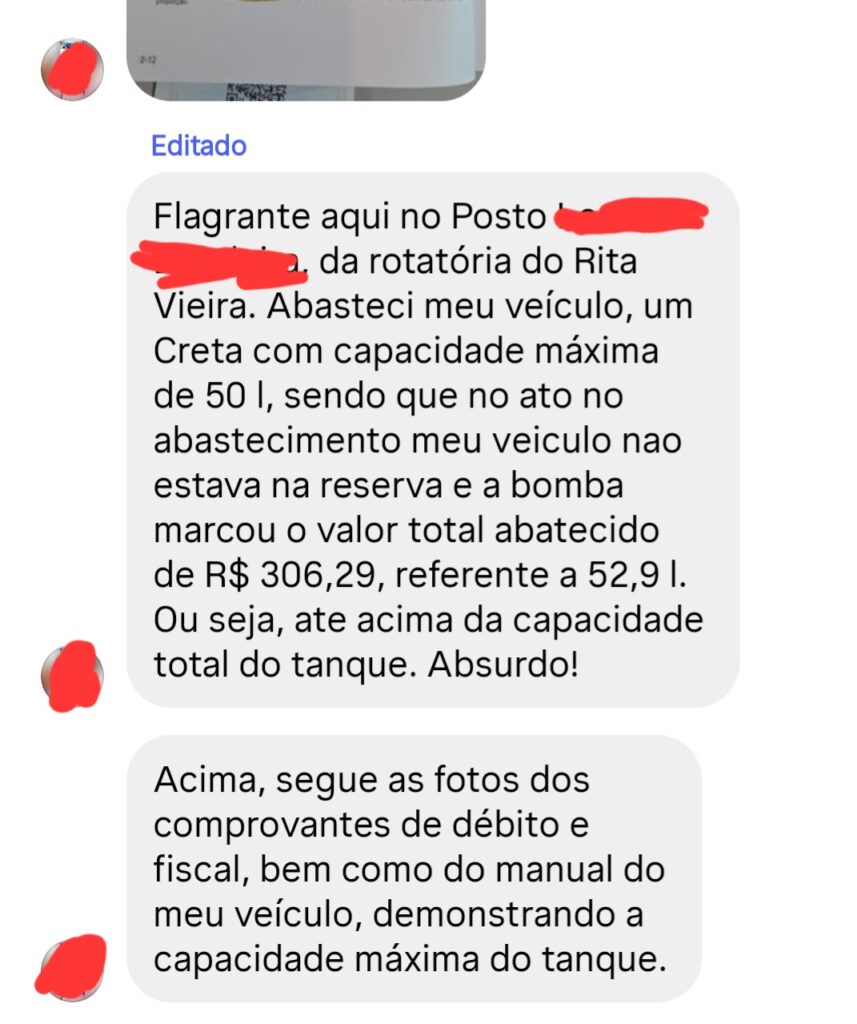Tap the red scribble before da rotatória

coord(219,264)
